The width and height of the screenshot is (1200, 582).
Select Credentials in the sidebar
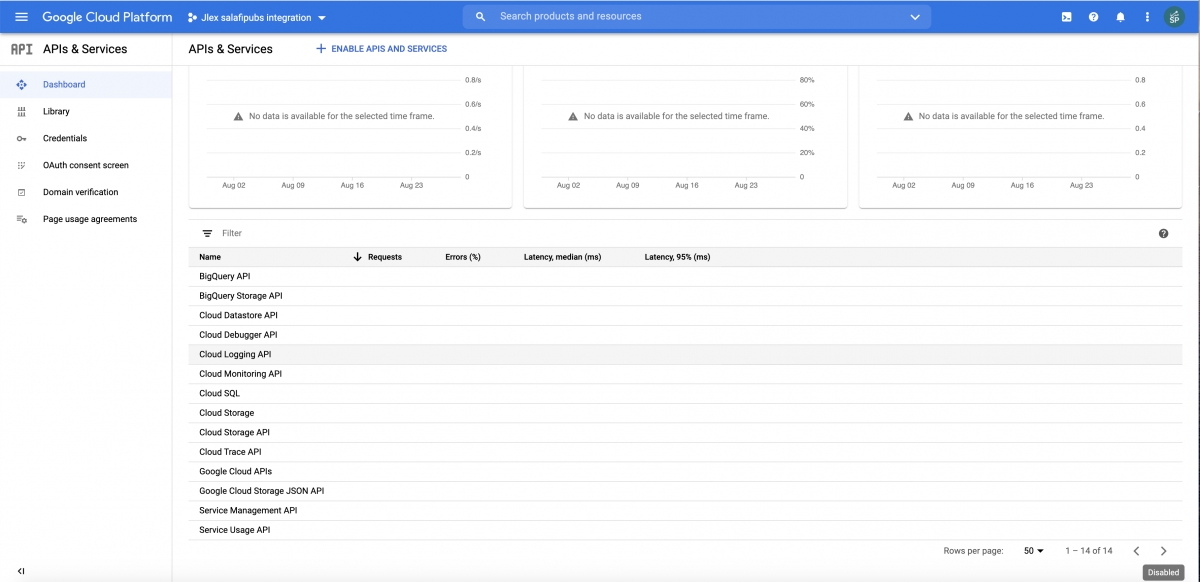coord(64,139)
